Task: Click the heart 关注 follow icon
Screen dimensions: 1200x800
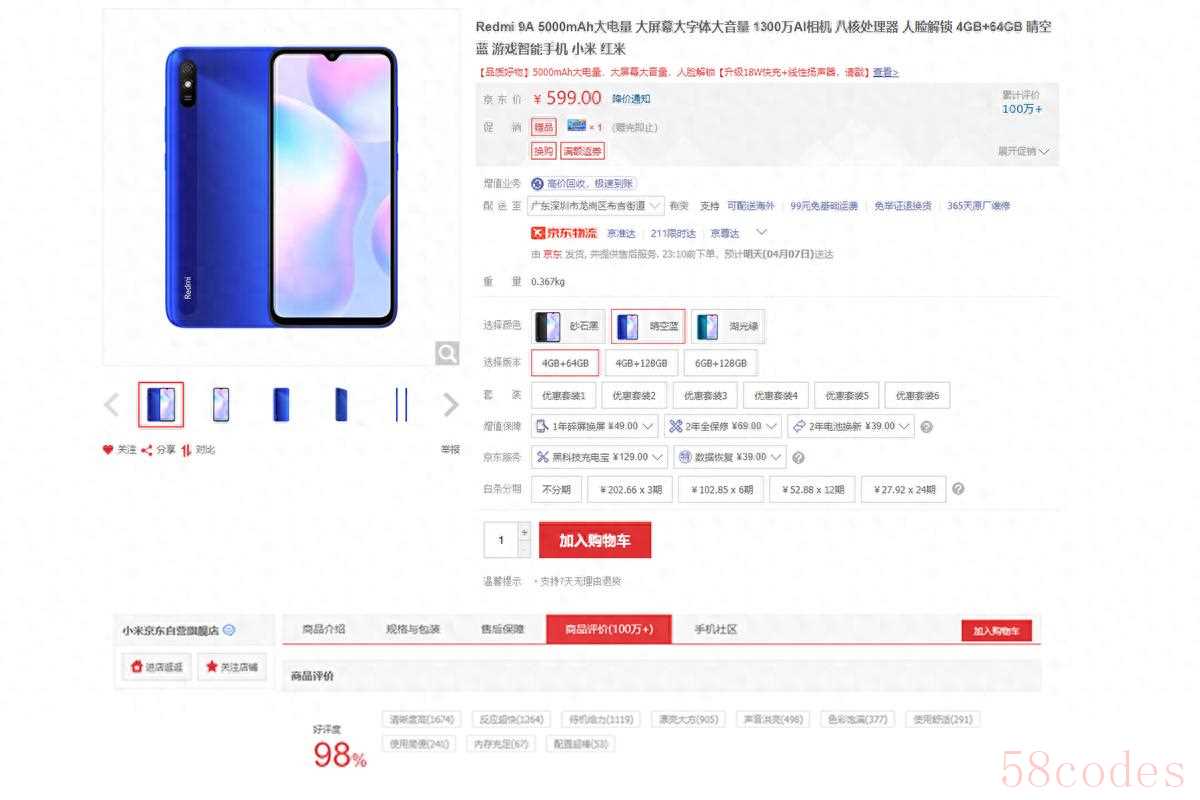Action: click(x=108, y=450)
